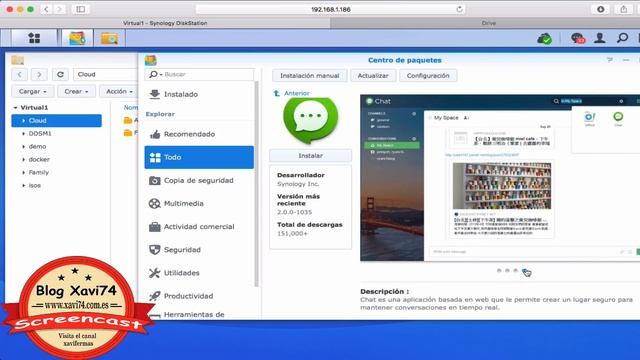Select first screenshot carousel dot
The width and height of the screenshot is (640, 360).
tap(499, 271)
